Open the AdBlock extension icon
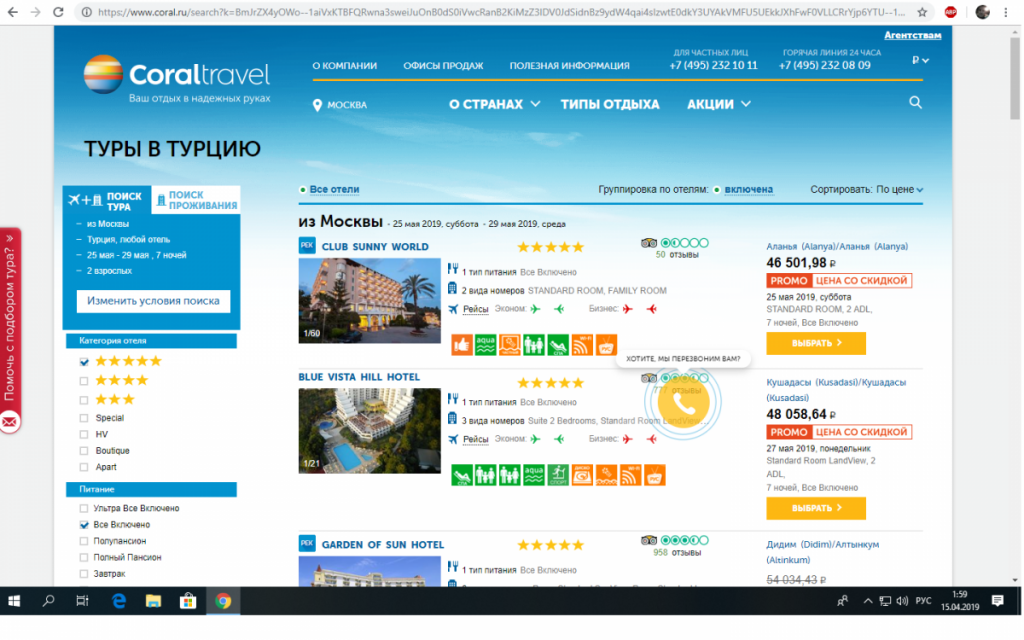Image resolution: width=1024 pixels, height=640 pixels. coord(951,12)
